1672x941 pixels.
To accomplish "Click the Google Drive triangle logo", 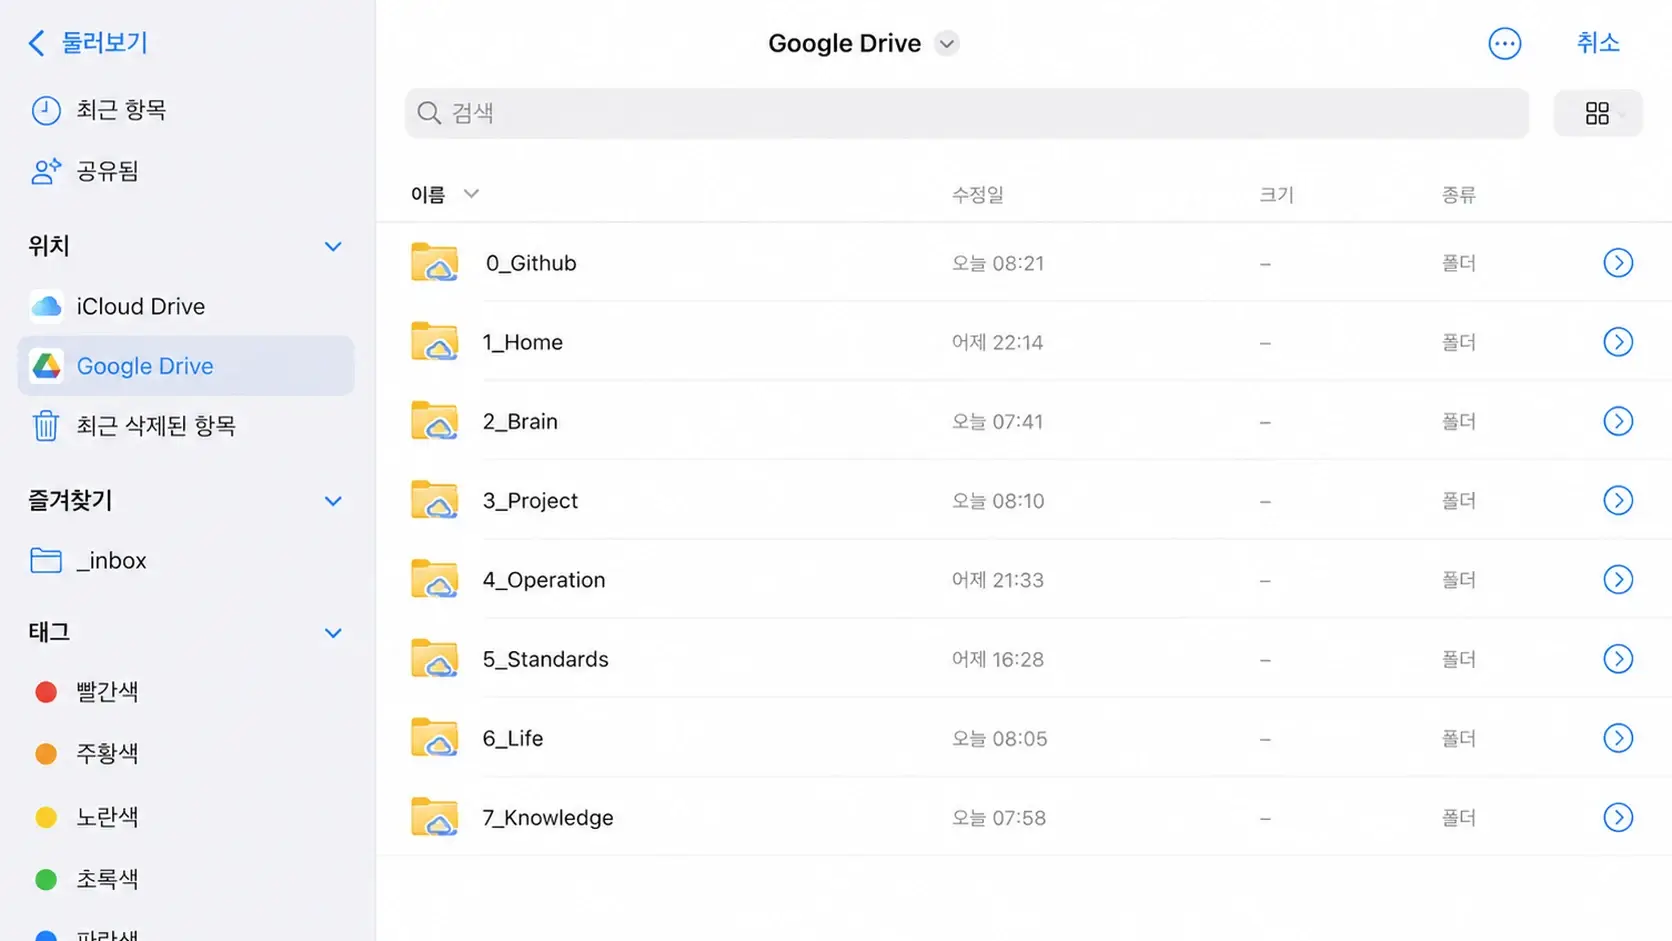I will 46,366.
